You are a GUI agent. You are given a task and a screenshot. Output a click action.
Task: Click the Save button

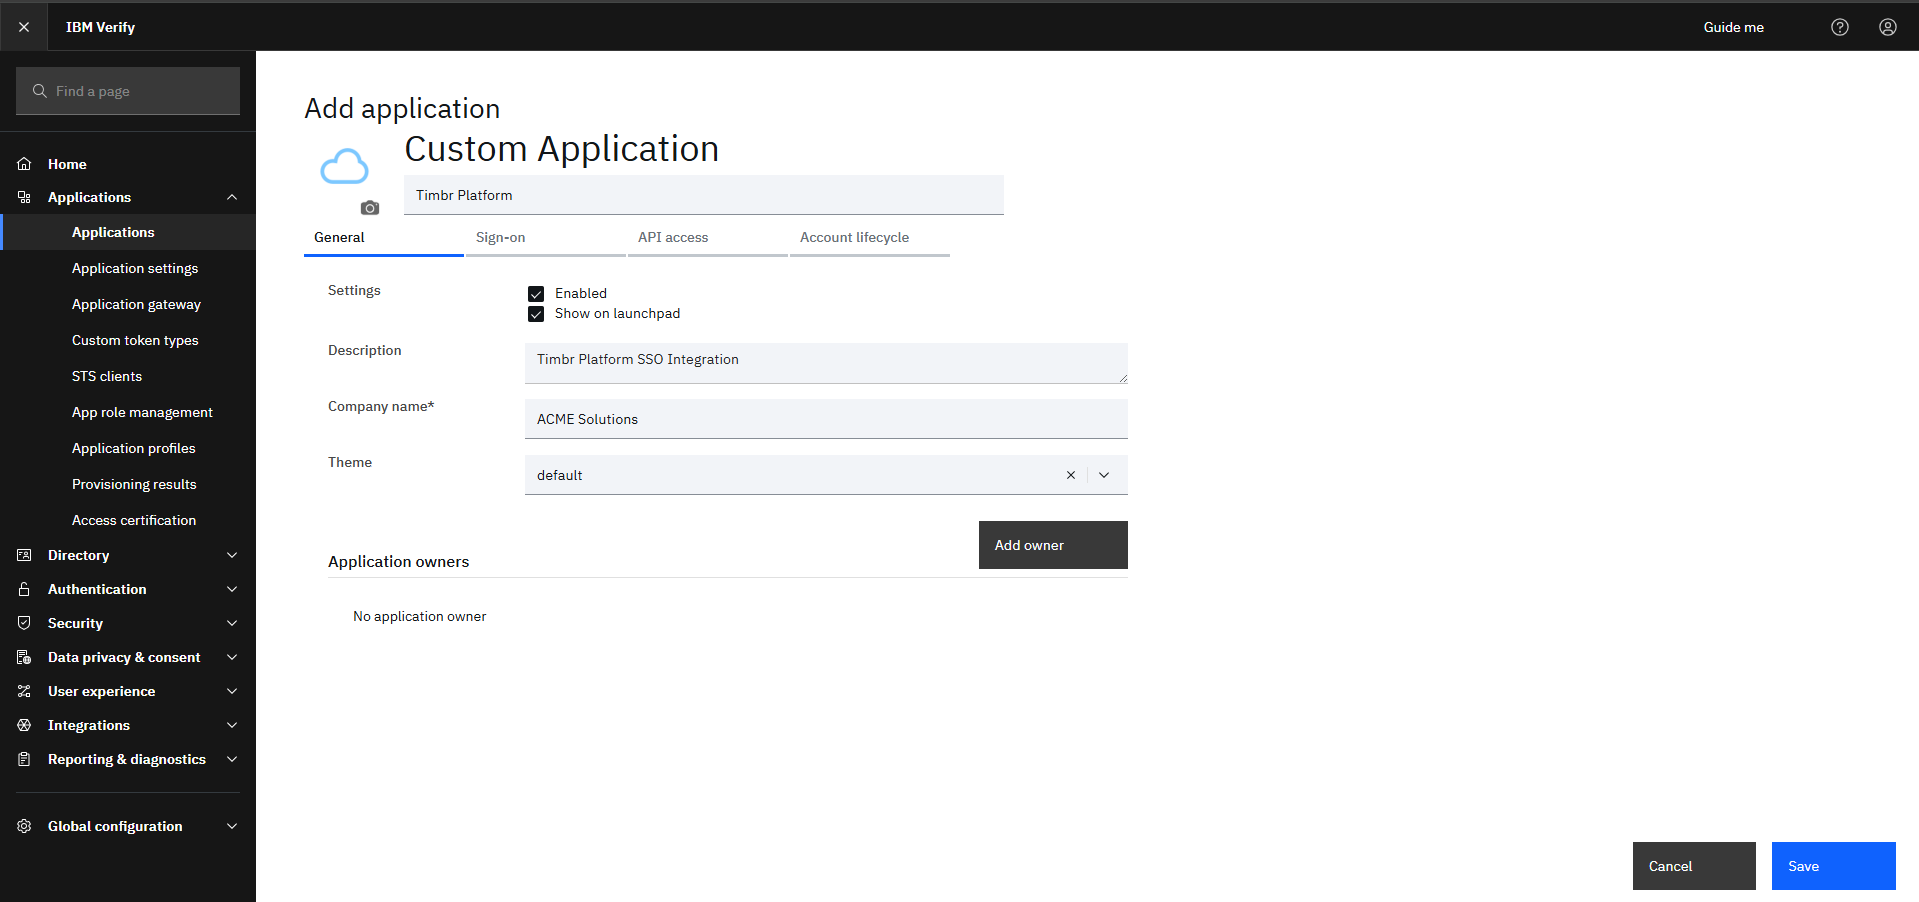[x=1833, y=866]
